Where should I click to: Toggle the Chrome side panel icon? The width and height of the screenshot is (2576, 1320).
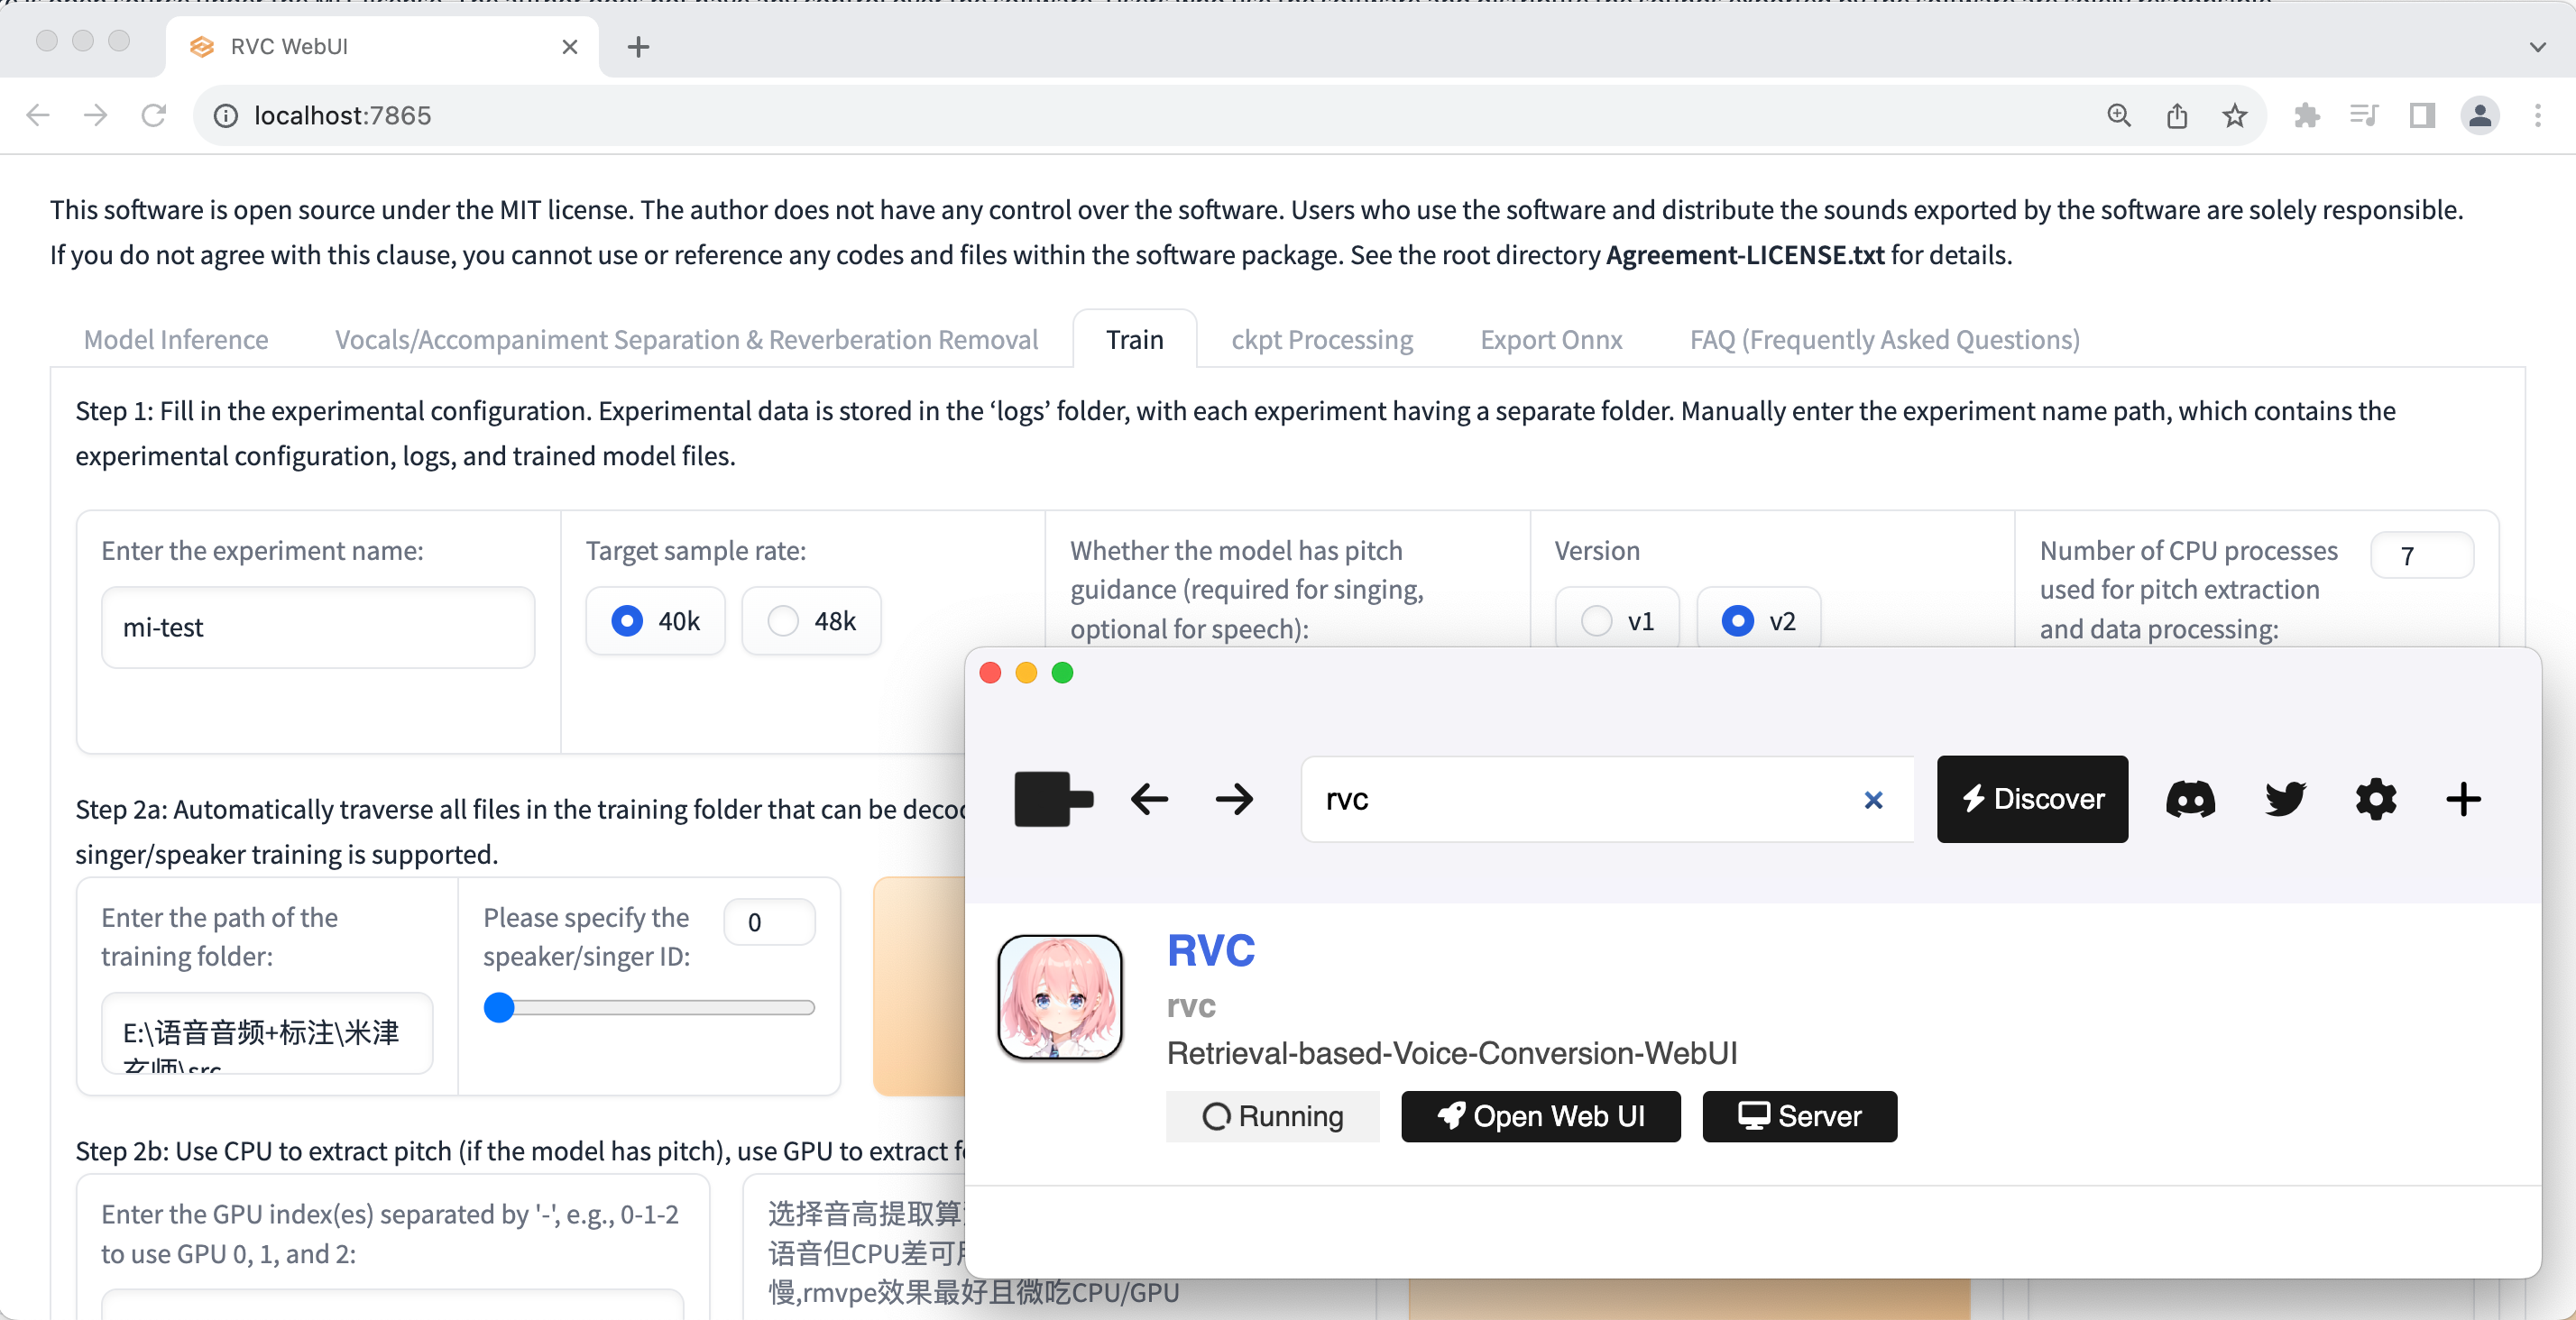pyautogui.click(x=2422, y=116)
